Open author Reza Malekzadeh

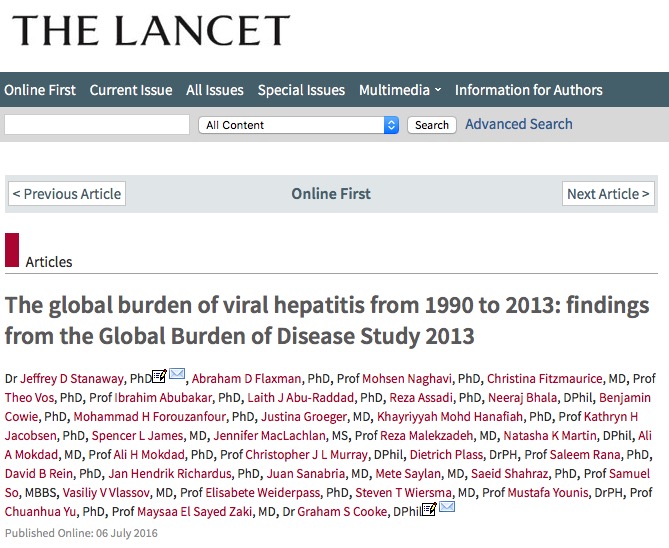click(x=427, y=436)
